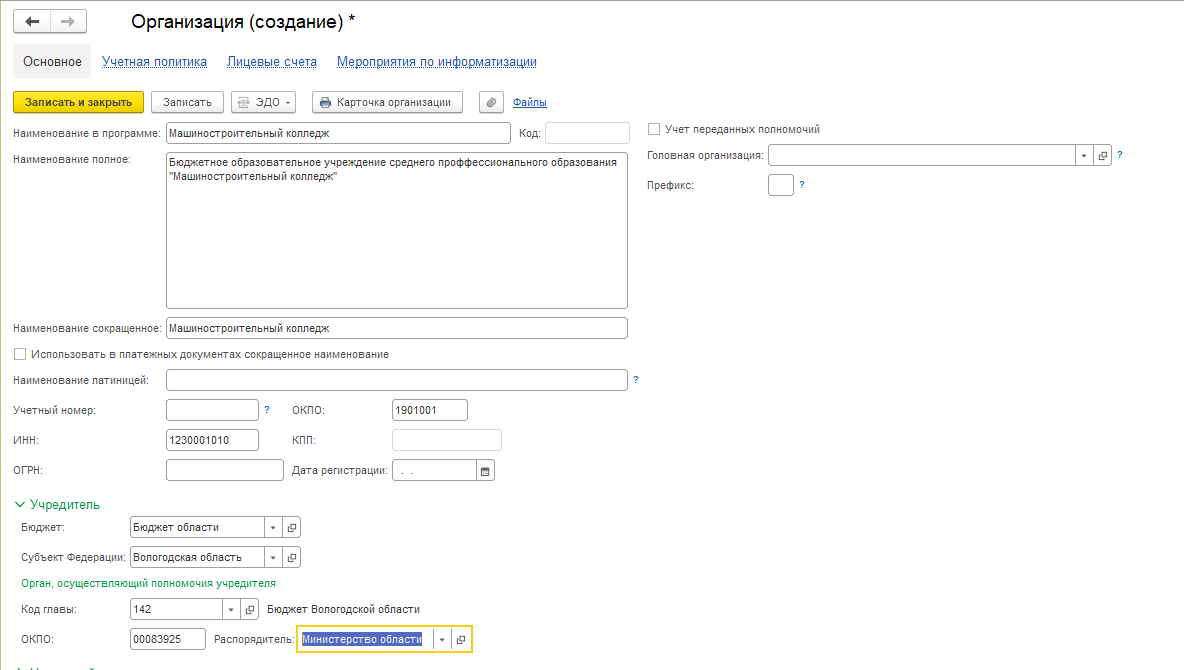
Task: Open the Распорядитель record icon
Action: [x=461, y=640]
